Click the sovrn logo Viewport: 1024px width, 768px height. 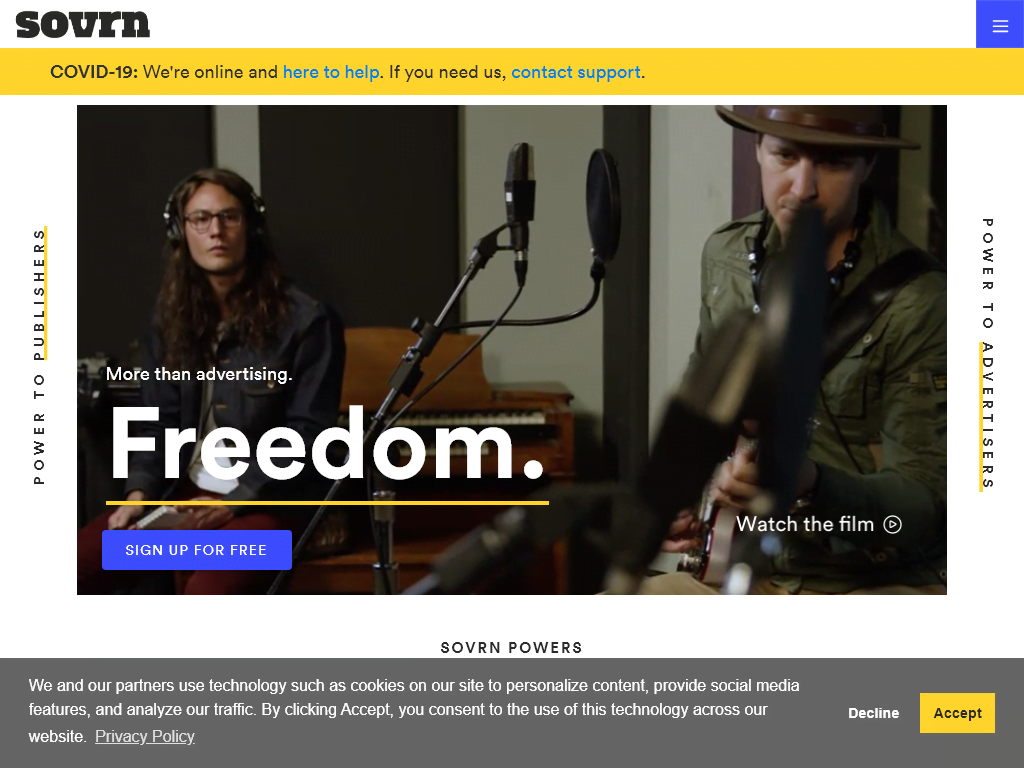83,24
